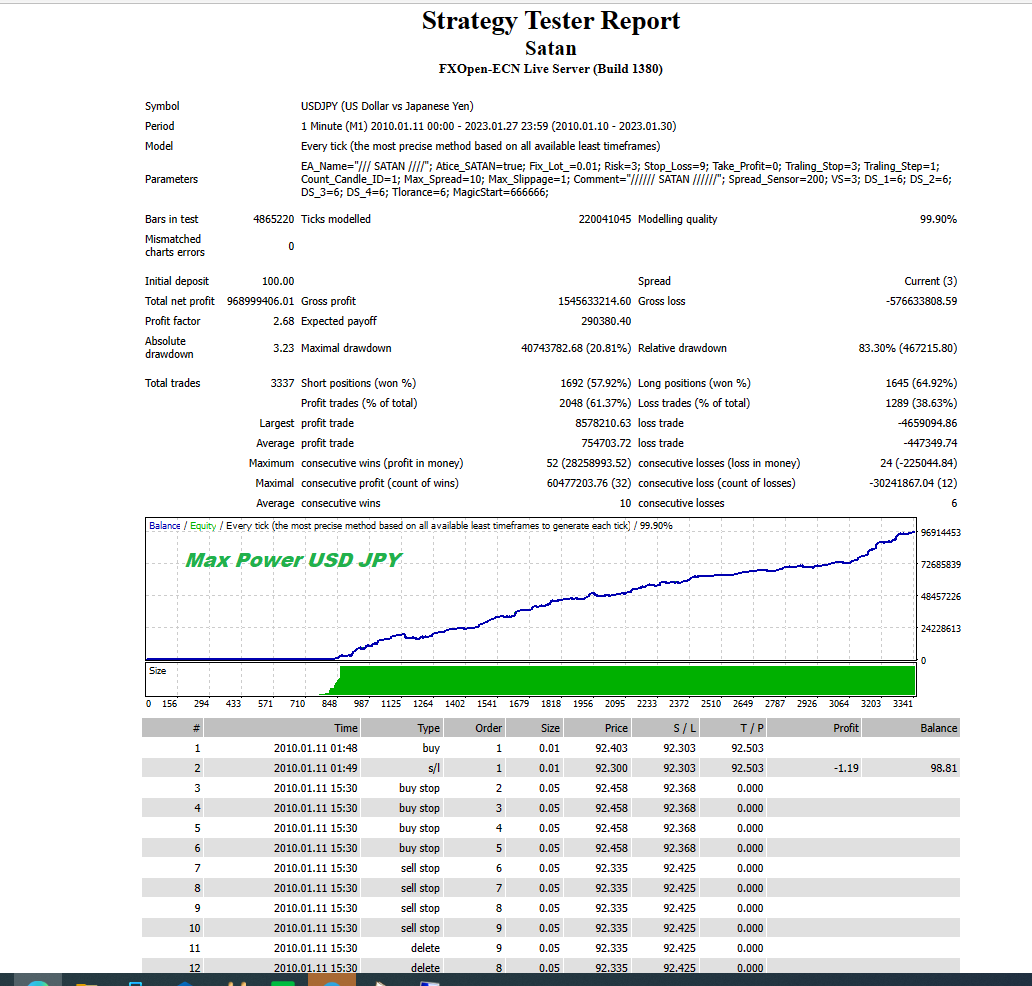Click largest loss trade value -4659094.86
This screenshot has width=1032, height=986.
coord(927,423)
